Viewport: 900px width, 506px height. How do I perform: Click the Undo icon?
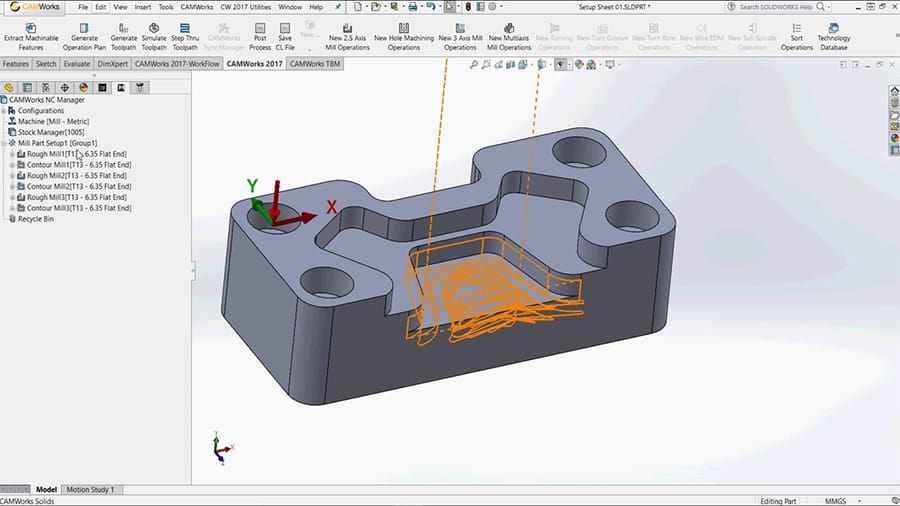[430, 7]
